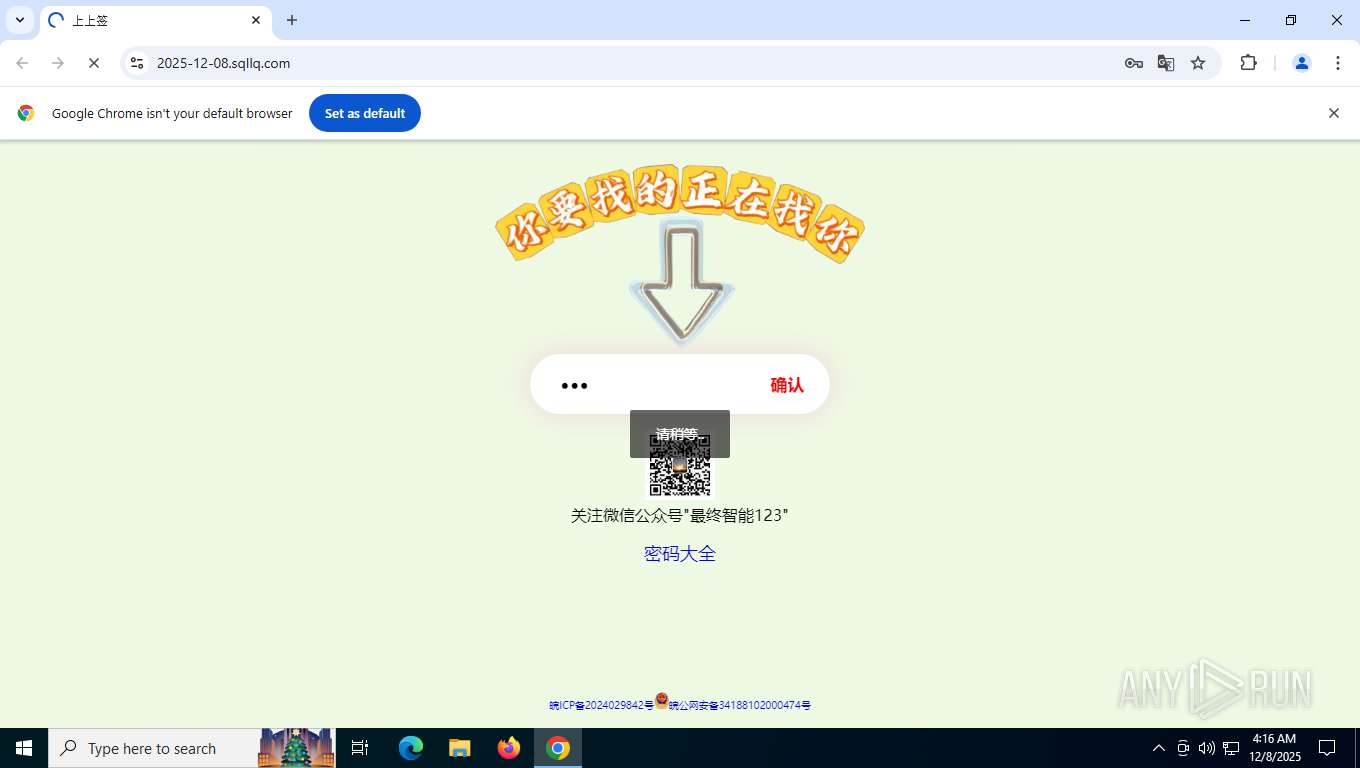Minimize the Chrome window

click(x=1245, y=20)
